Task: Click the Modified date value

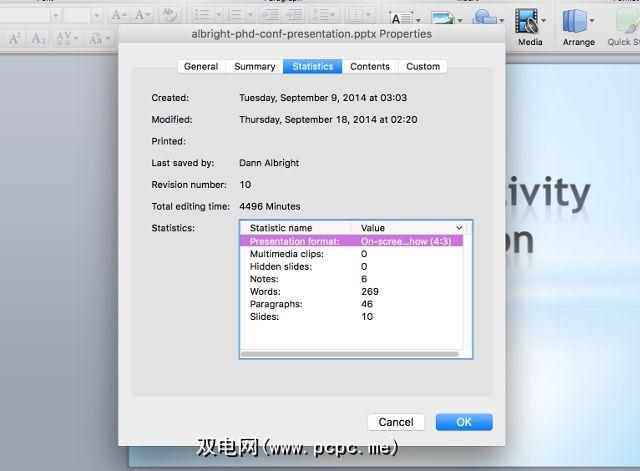Action: (328, 120)
